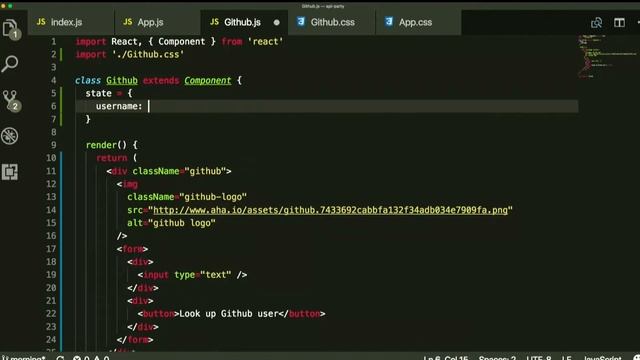The height and width of the screenshot is (360, 640).
Task: Click the 'Github' class name on line 4
Action: click(122, 80)
